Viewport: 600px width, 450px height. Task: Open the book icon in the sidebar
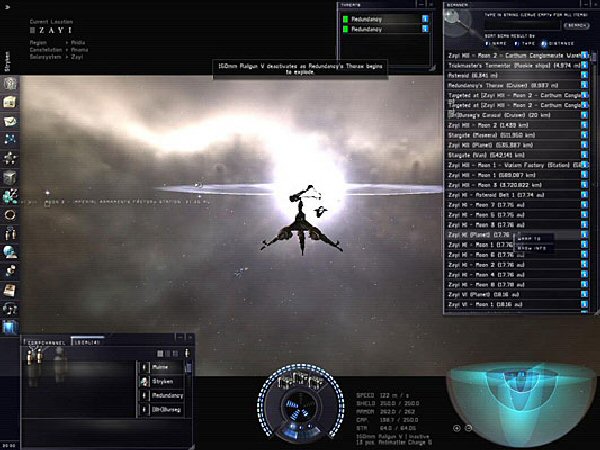point(10,290)
